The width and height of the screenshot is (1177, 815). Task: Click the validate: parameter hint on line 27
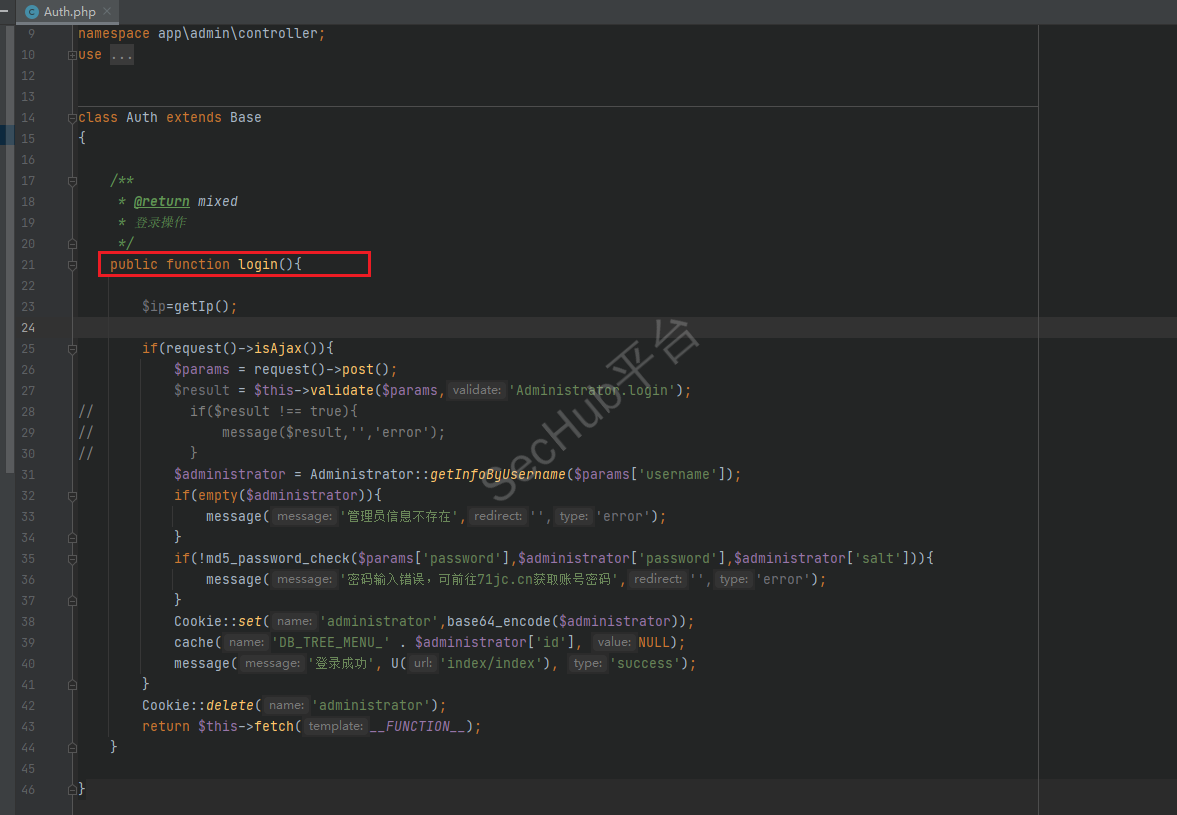pyautogui.click(x=476, y=391)
